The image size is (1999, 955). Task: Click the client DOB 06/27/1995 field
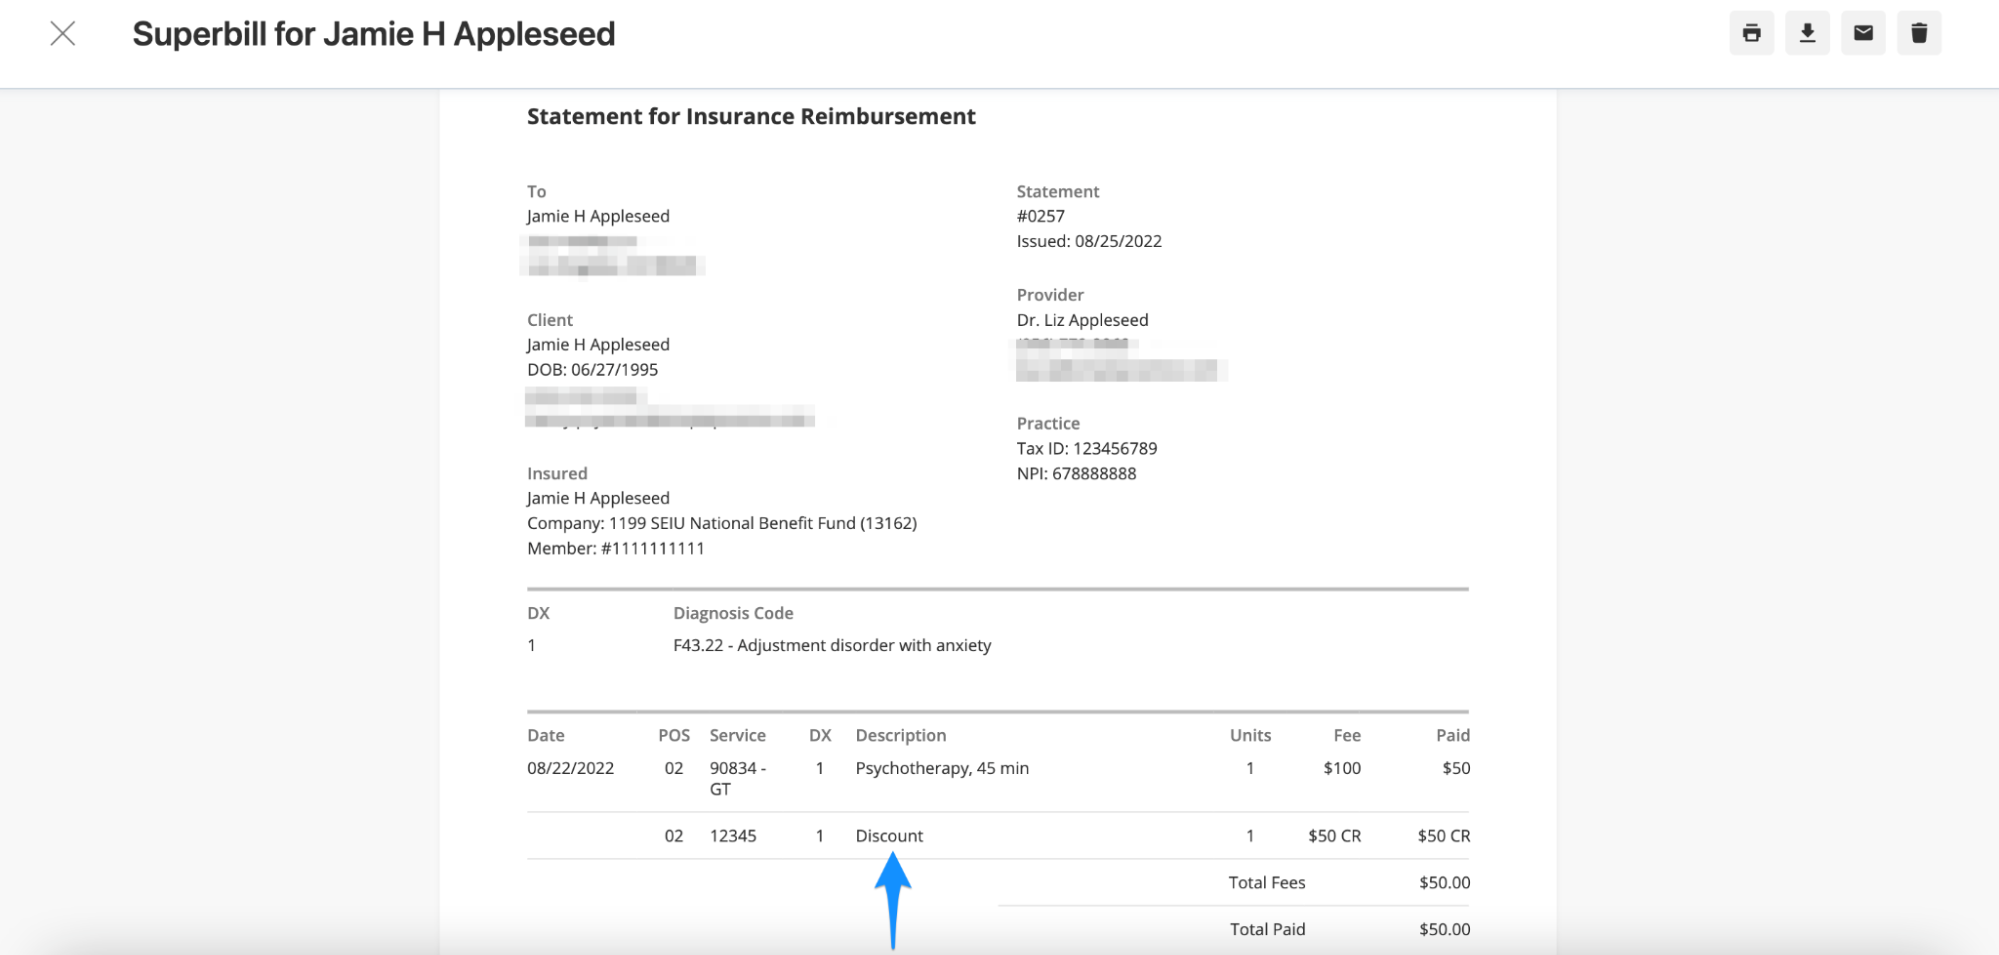[x=592, y=369]
